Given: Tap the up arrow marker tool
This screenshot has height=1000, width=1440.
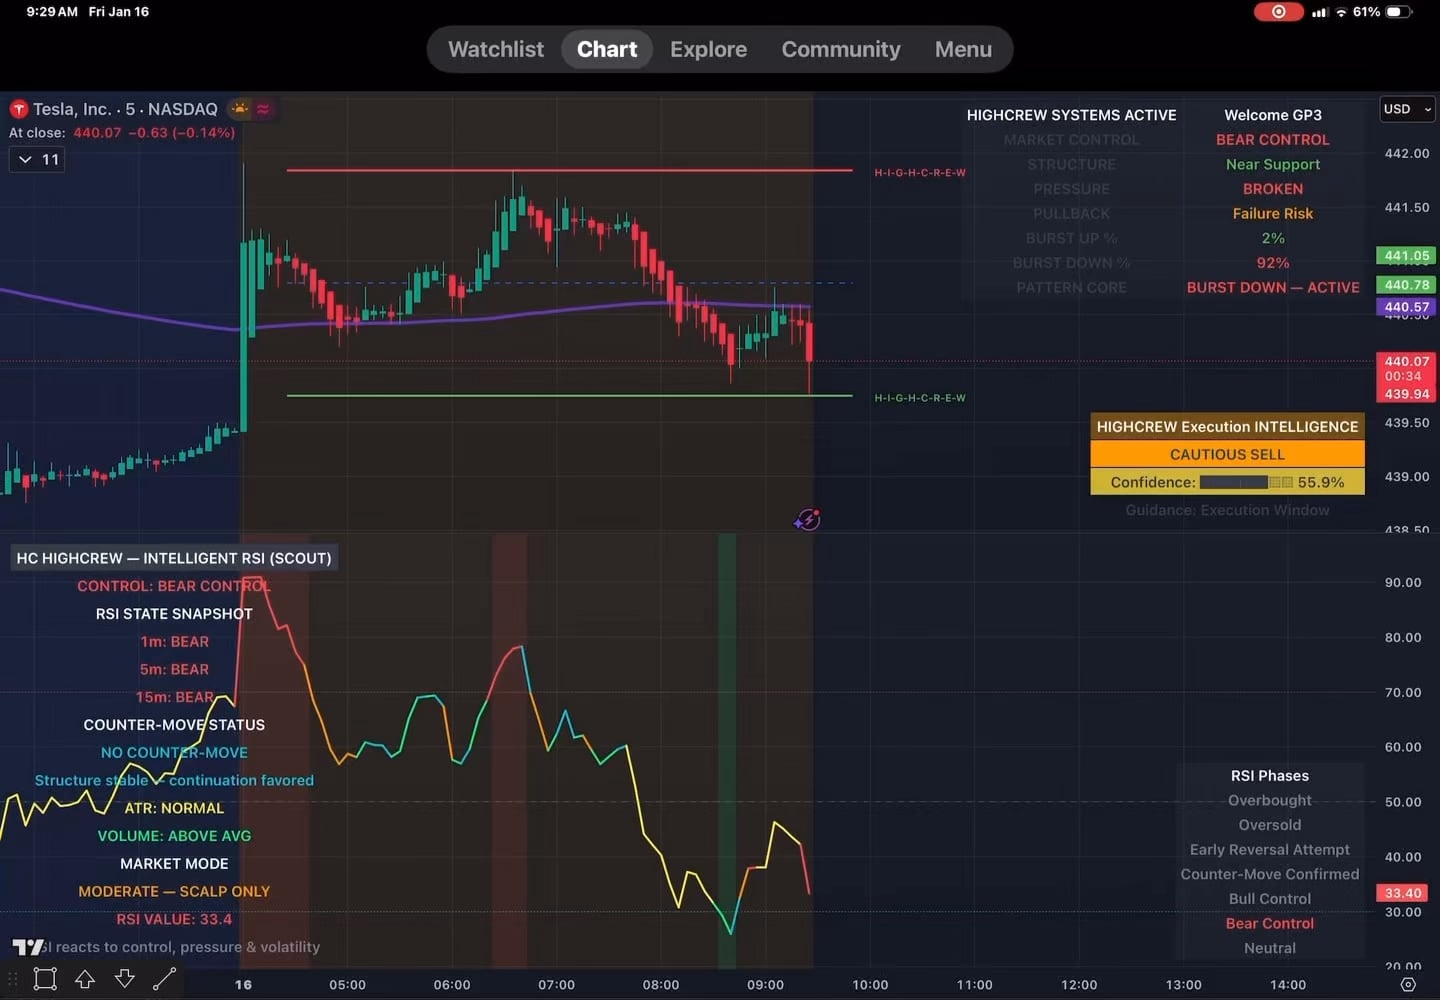Looking at the screenshot, I should [x=85, y=979].
